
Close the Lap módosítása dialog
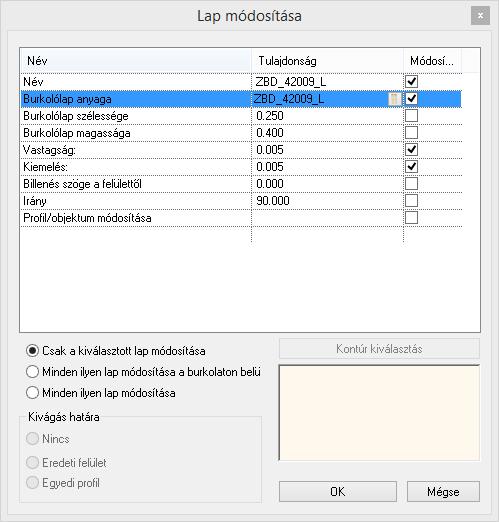[480, 16]
